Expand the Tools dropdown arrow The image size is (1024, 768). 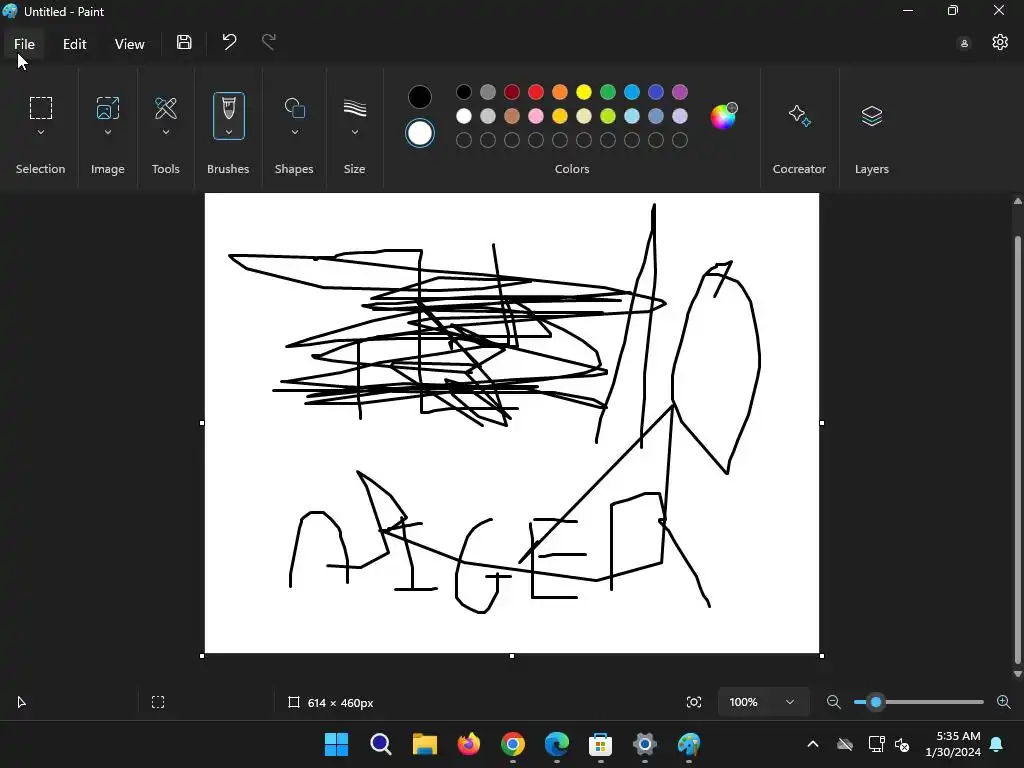pos(166,132)
